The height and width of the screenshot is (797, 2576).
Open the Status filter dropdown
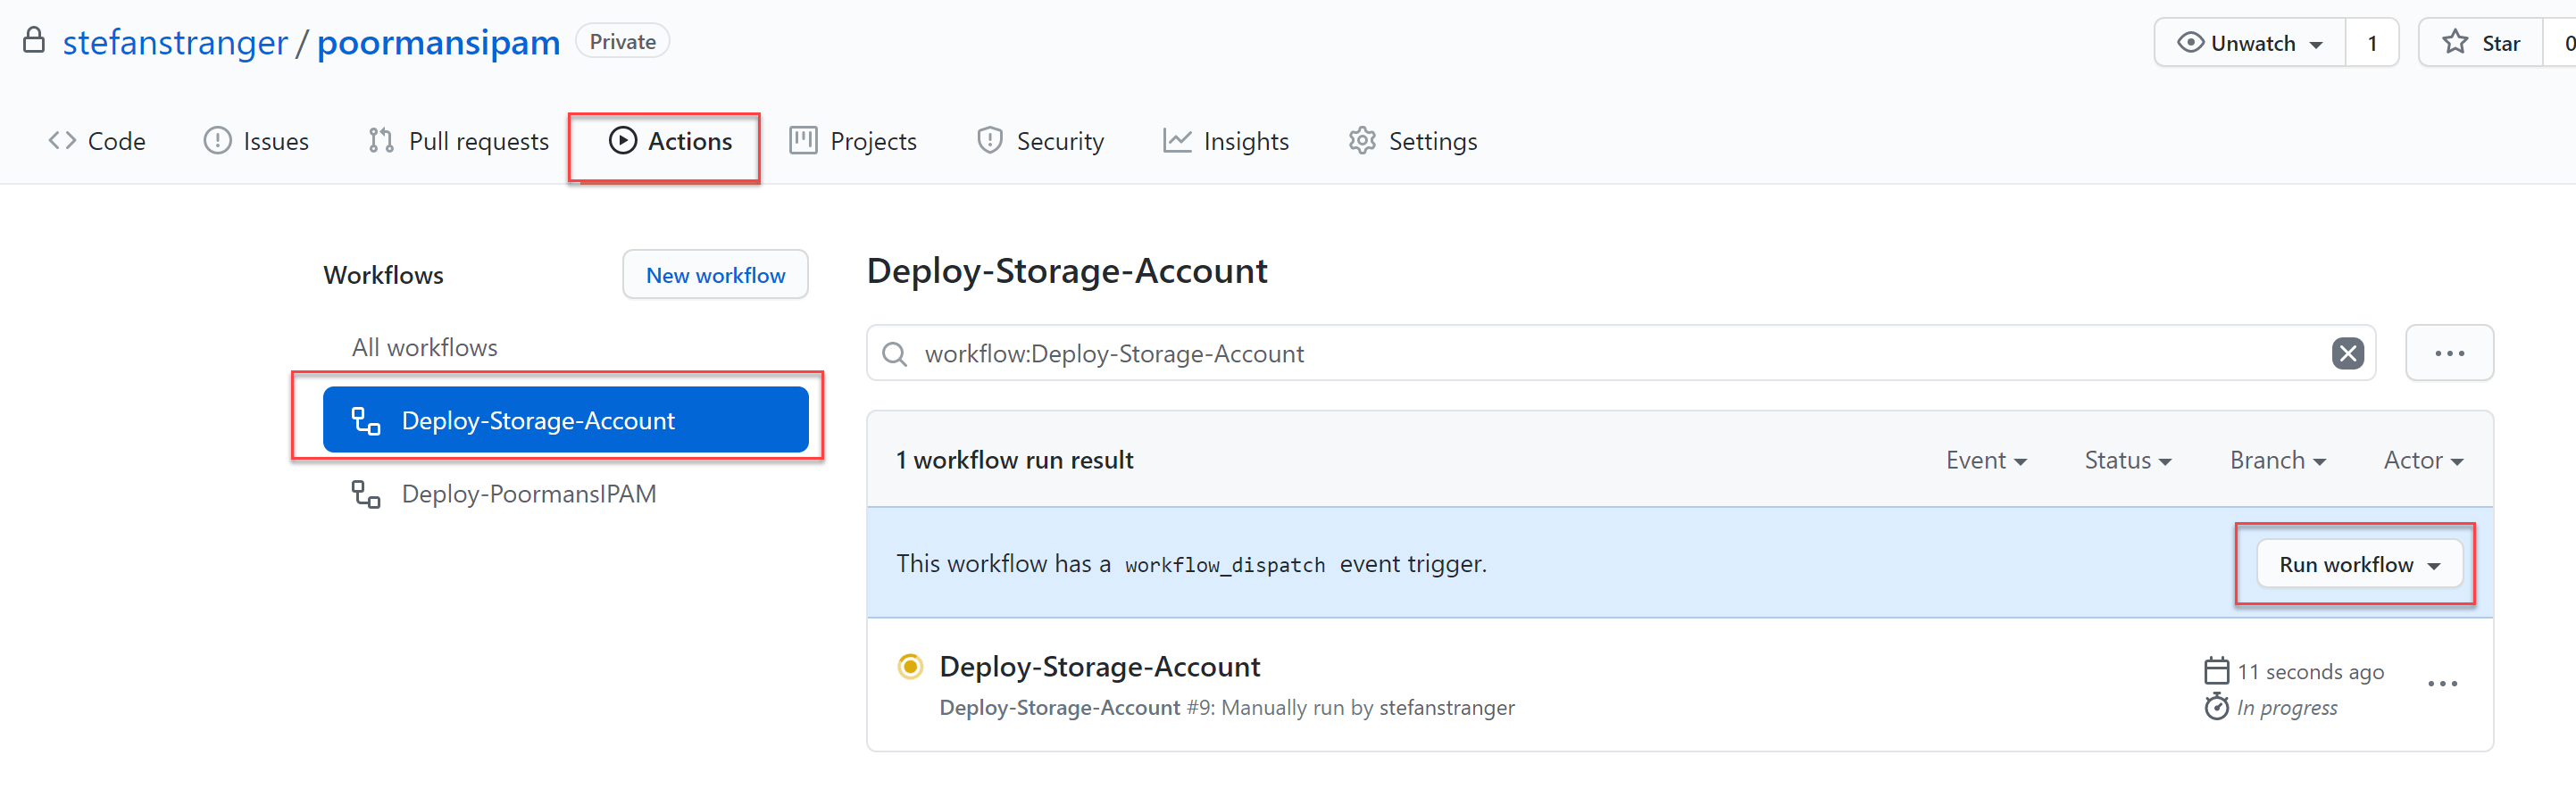click(2127, 460)
